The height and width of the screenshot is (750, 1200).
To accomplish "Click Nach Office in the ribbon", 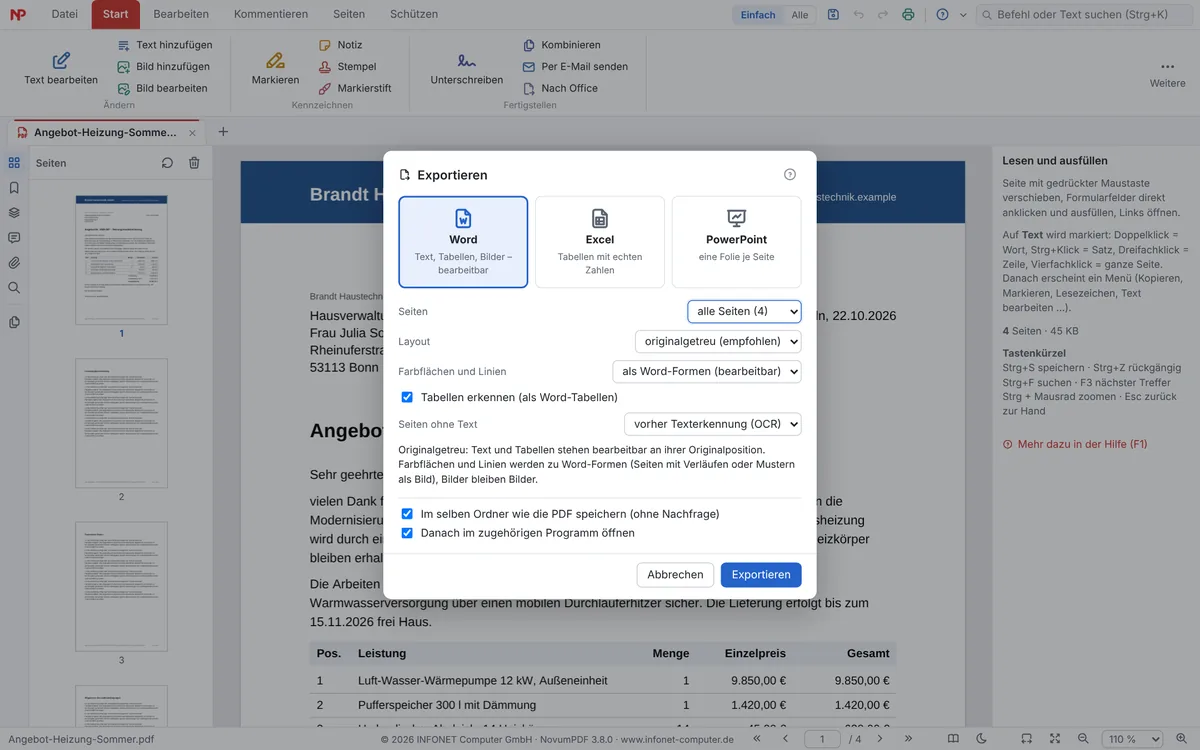I will (560, 88).
